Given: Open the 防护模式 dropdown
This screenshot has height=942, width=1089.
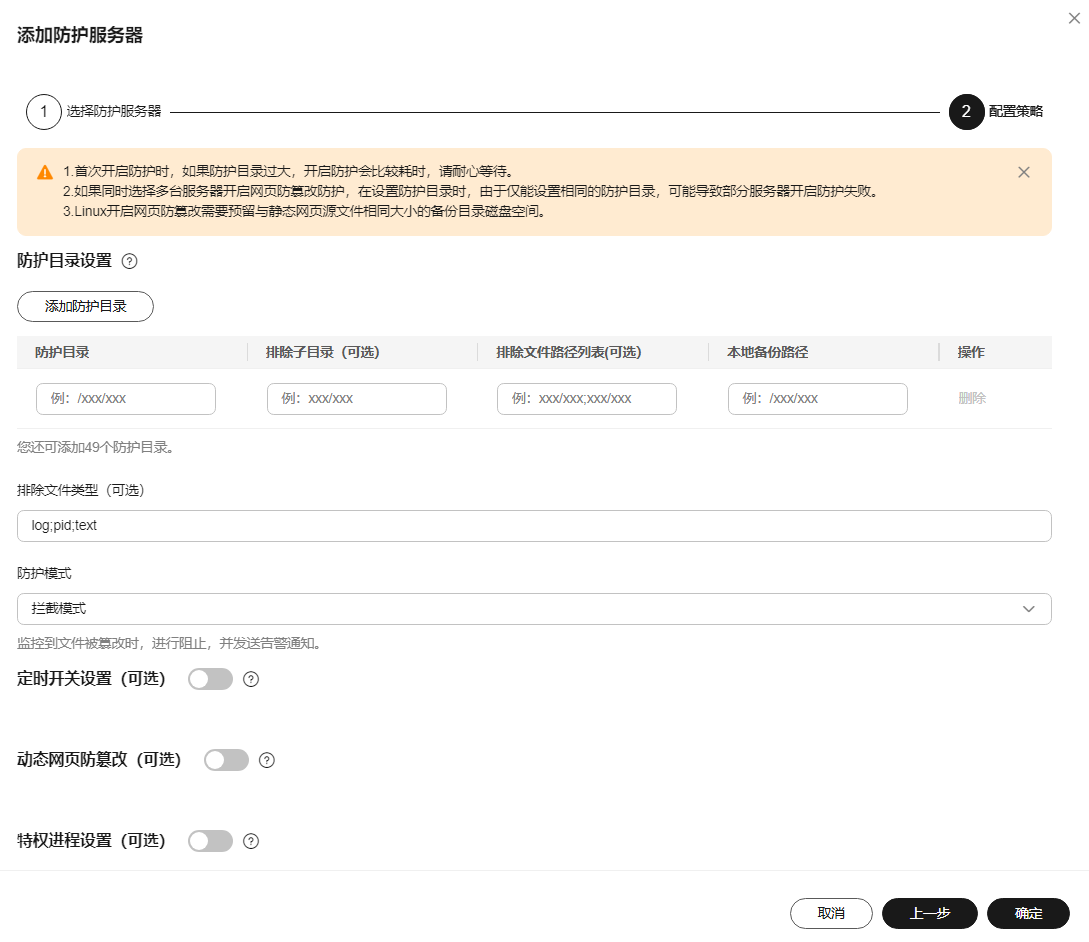Looking at the screenshot, I should point(534,609).
